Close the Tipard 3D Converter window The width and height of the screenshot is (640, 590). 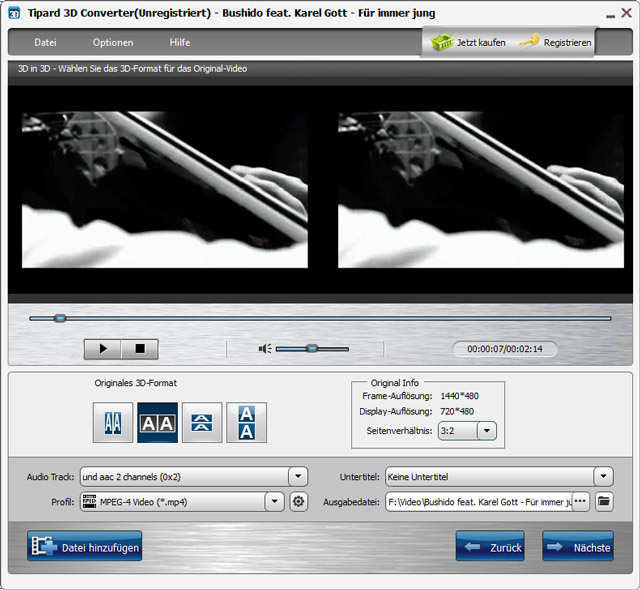pyautogui.click(x=626, y=13)
